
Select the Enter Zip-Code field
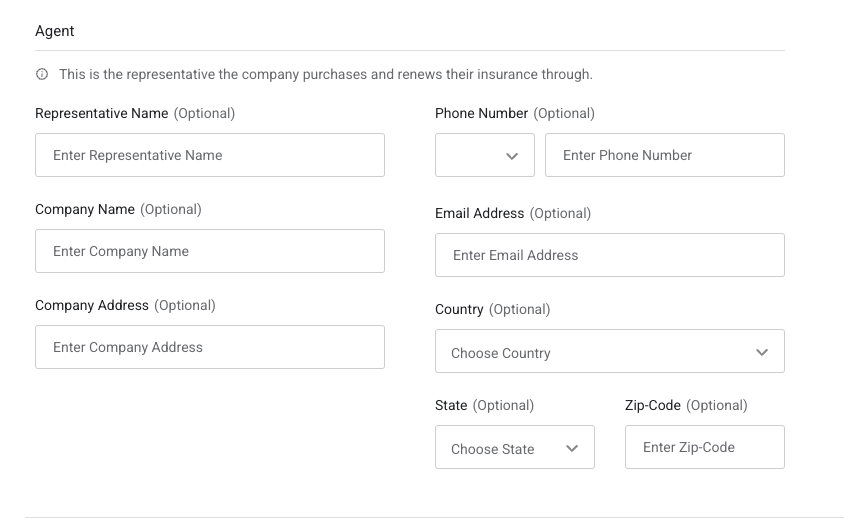point(704,448)
